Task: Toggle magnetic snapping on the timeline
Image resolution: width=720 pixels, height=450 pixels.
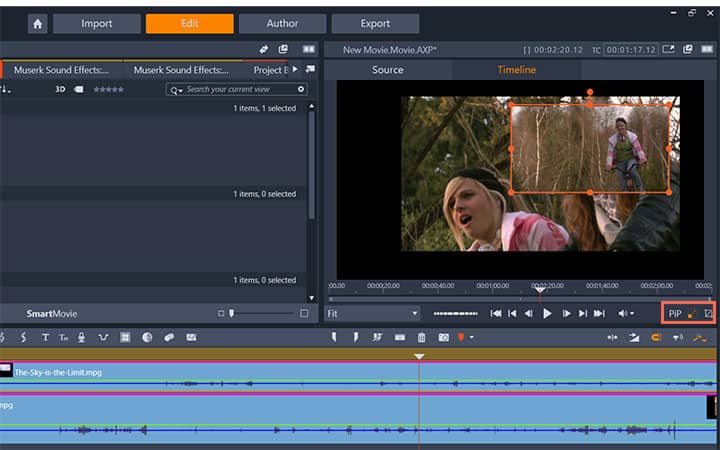Action: (656, 338)
